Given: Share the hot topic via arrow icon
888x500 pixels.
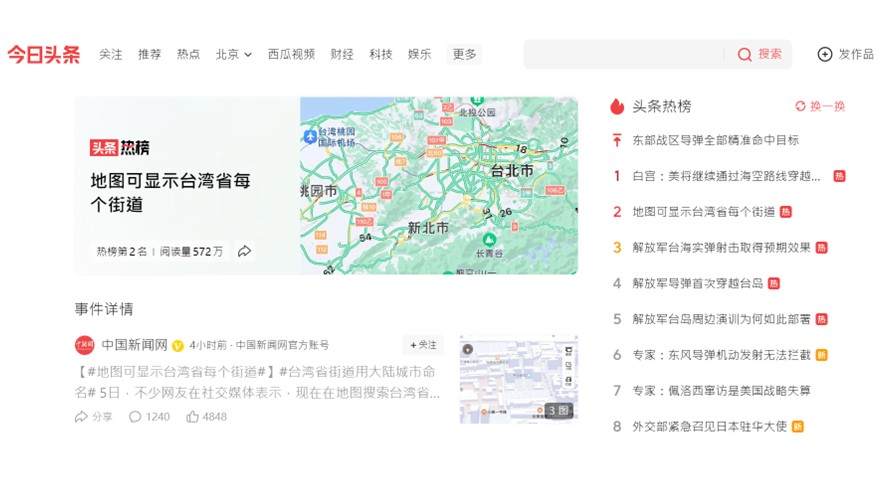Looking at the screenshot, I should (244, 251).
